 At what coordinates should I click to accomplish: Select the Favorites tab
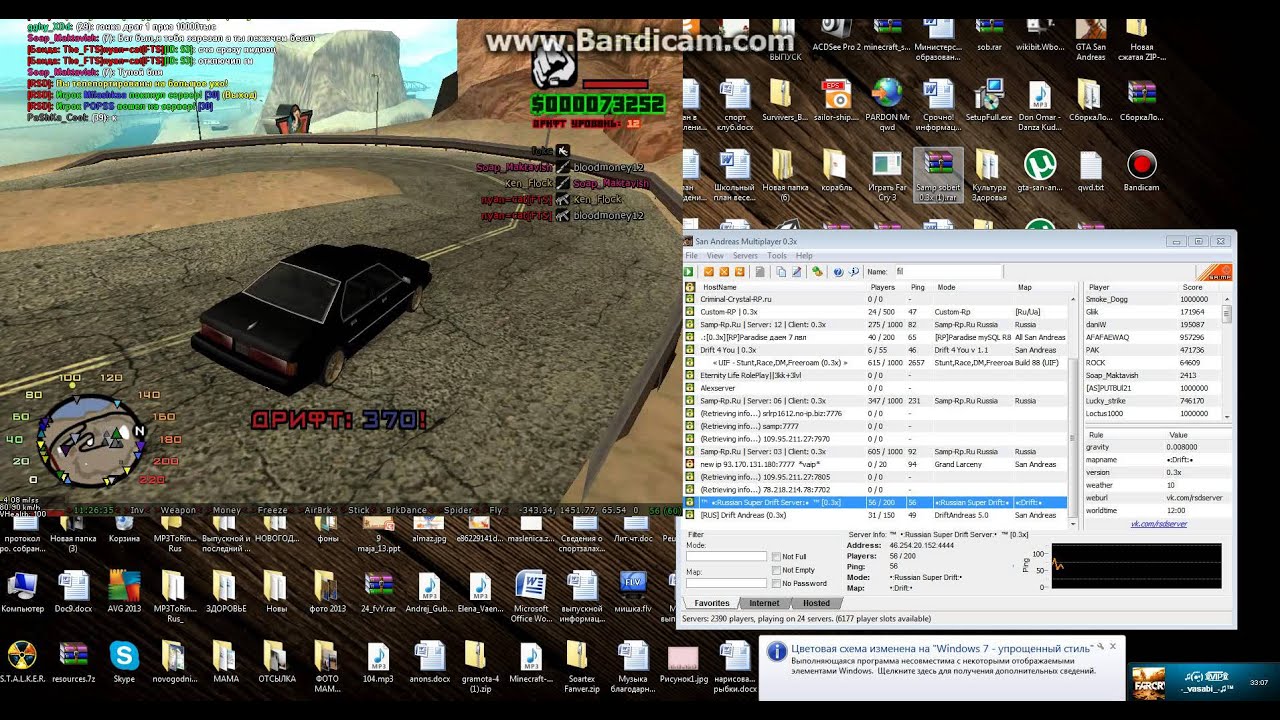712,603
